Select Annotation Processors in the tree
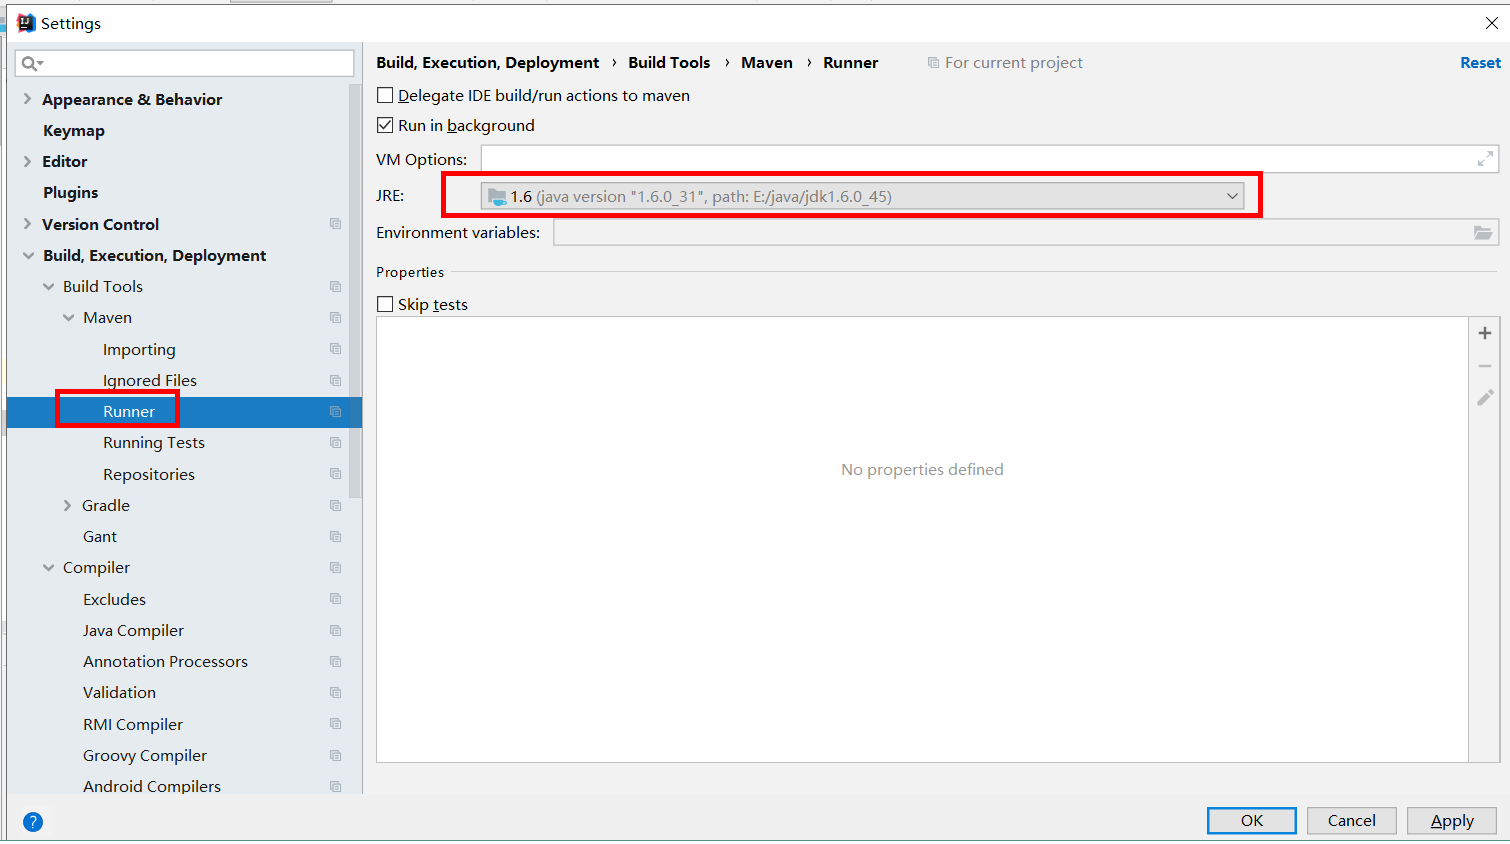The height and width of the screenshot is (844, 1510). (165, 662)
